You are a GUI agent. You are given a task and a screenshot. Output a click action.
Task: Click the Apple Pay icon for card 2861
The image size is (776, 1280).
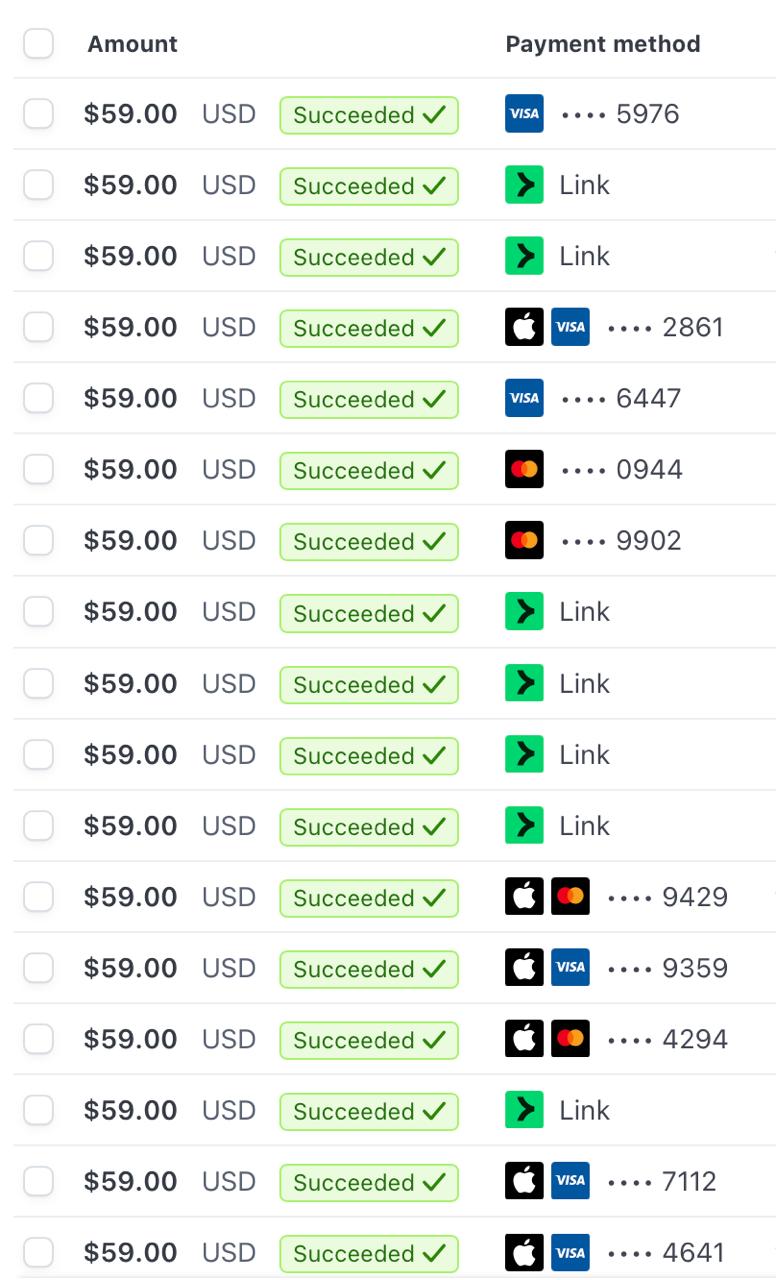[x=524, y=327]
